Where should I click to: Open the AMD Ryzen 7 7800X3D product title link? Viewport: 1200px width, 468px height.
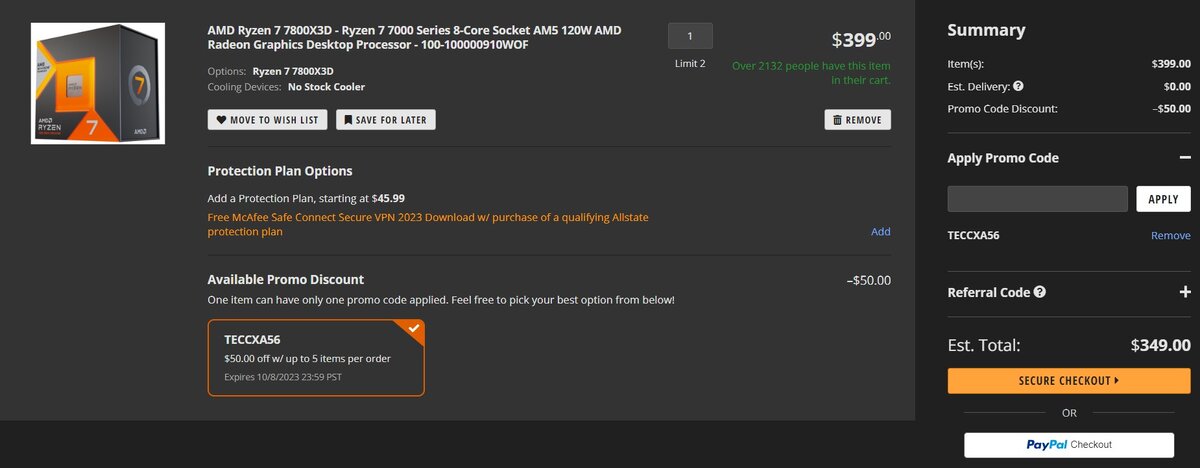click(414, 38)
